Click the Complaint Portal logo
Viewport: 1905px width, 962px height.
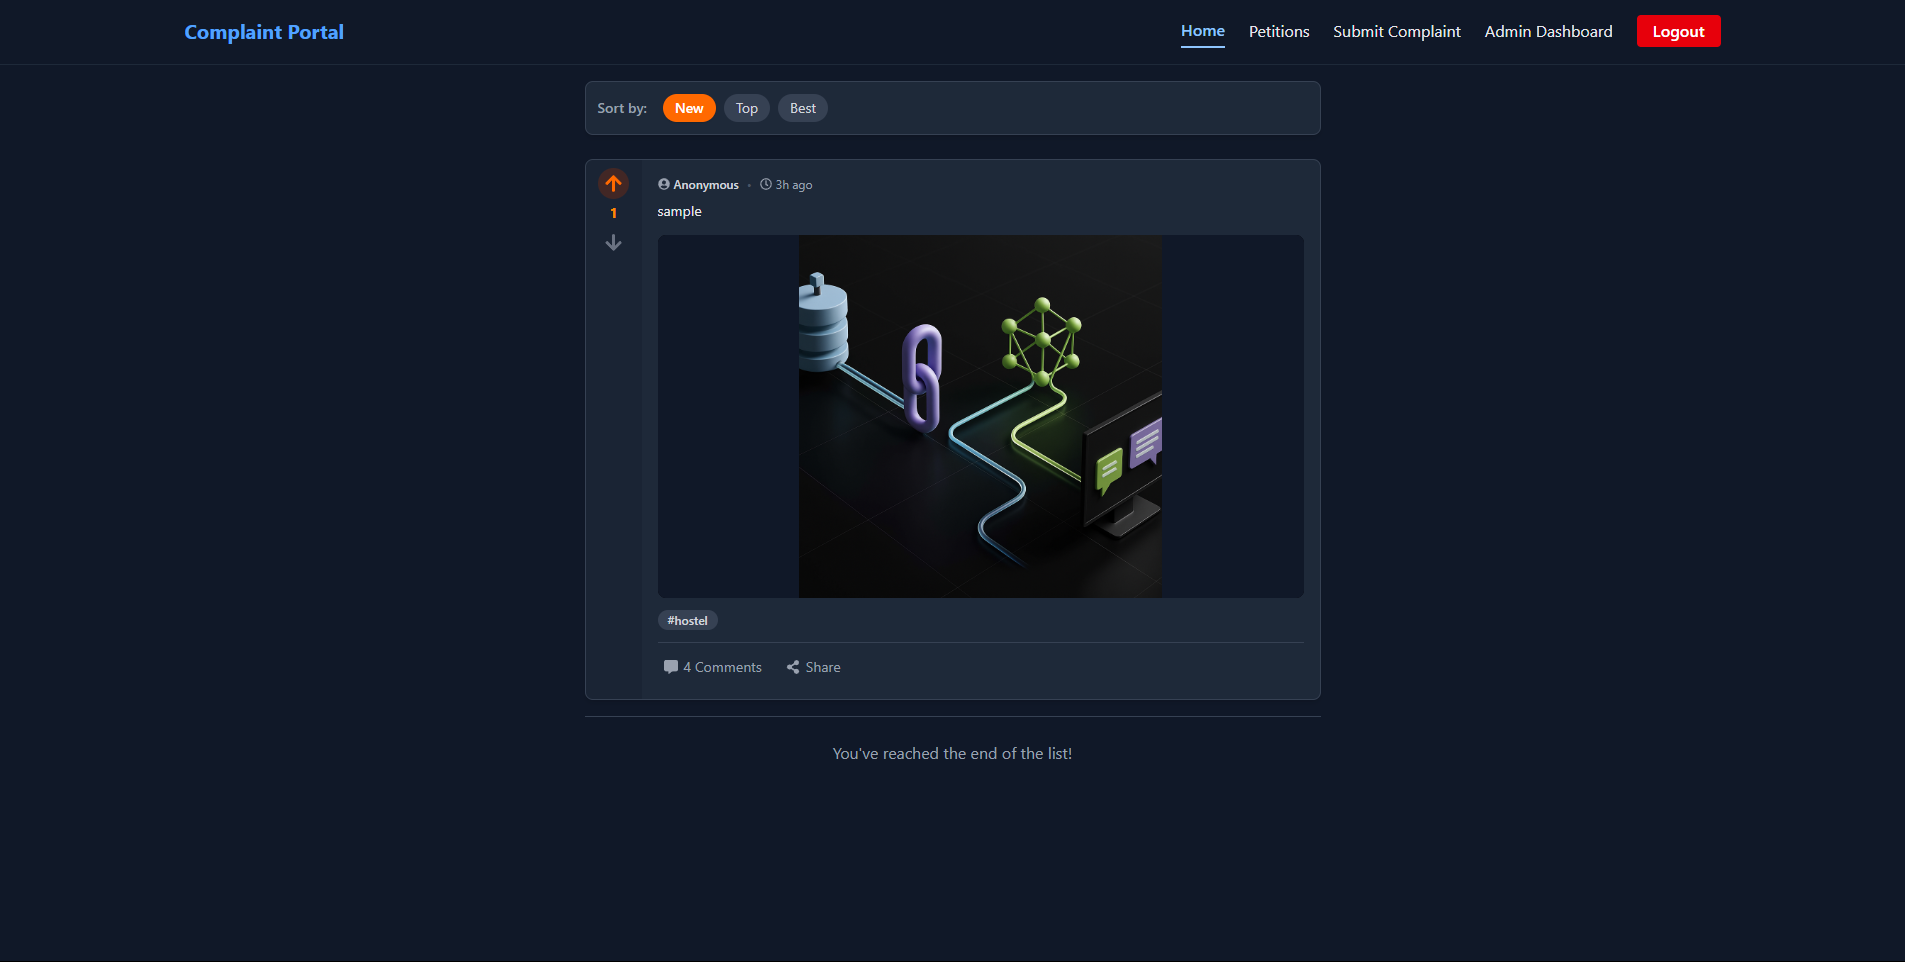point(264,32)
